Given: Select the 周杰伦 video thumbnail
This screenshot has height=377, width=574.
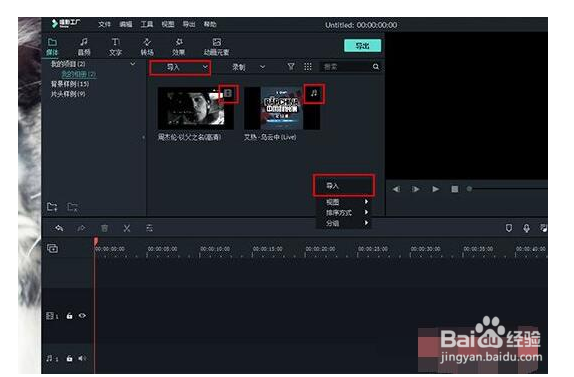Looking at the screenshot, I should (195, 109).
